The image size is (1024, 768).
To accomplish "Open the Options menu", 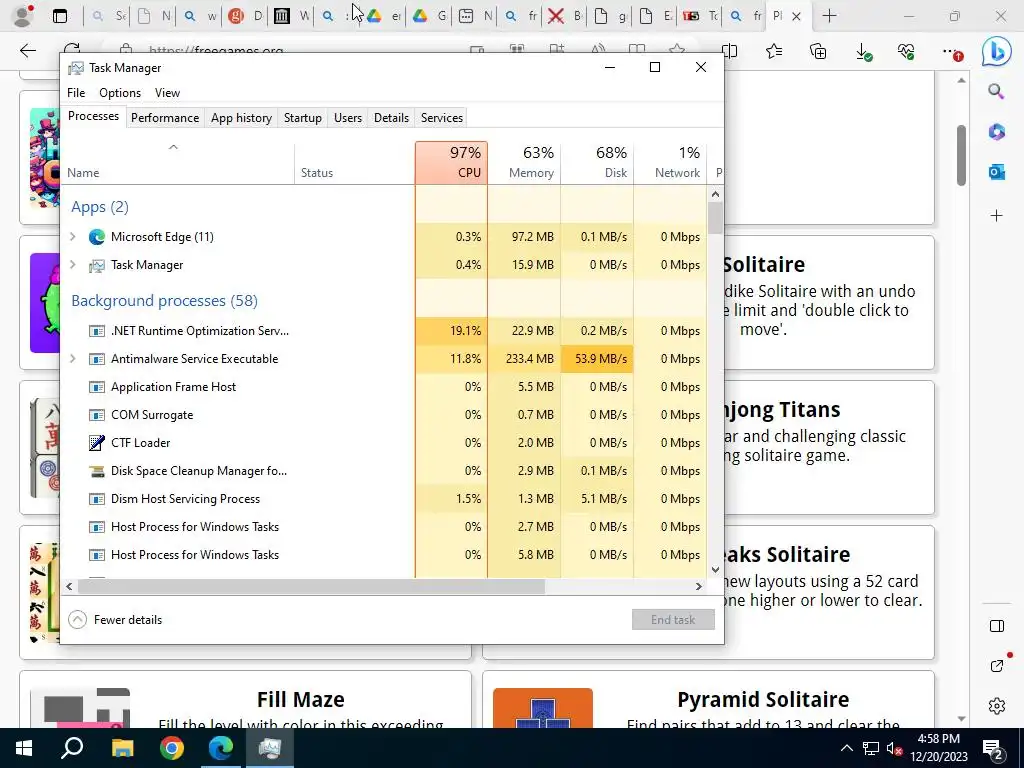I will pos(120,93).
